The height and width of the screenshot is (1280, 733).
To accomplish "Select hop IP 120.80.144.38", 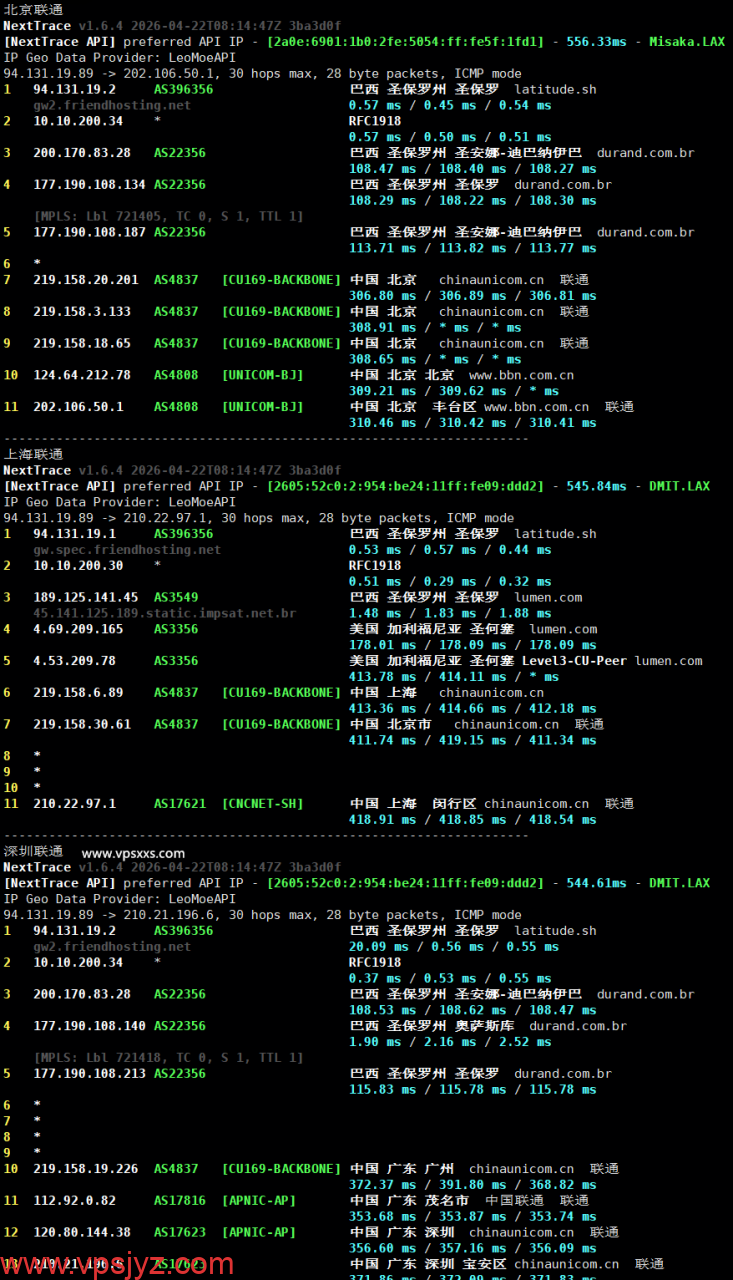I will [82, 1232].
